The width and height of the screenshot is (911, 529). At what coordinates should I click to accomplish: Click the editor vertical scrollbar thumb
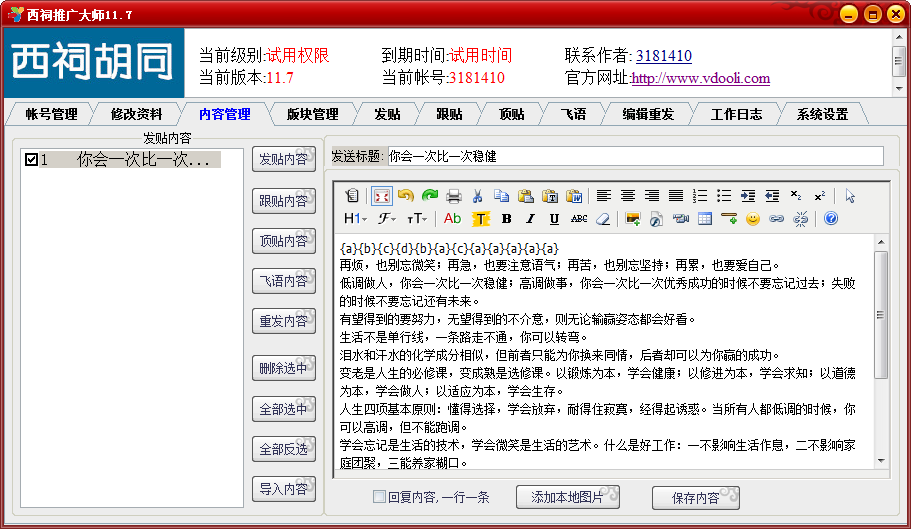pos(881,315)
